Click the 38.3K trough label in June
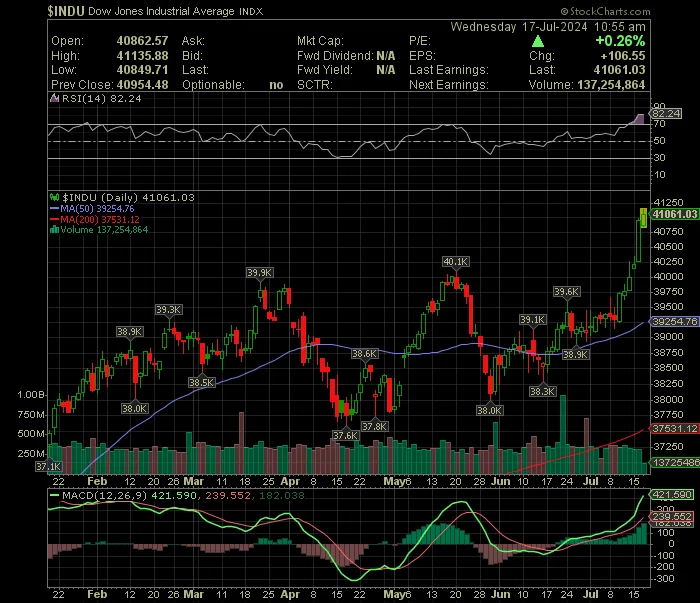Screen dimensions: 700x603 [542, 391]
